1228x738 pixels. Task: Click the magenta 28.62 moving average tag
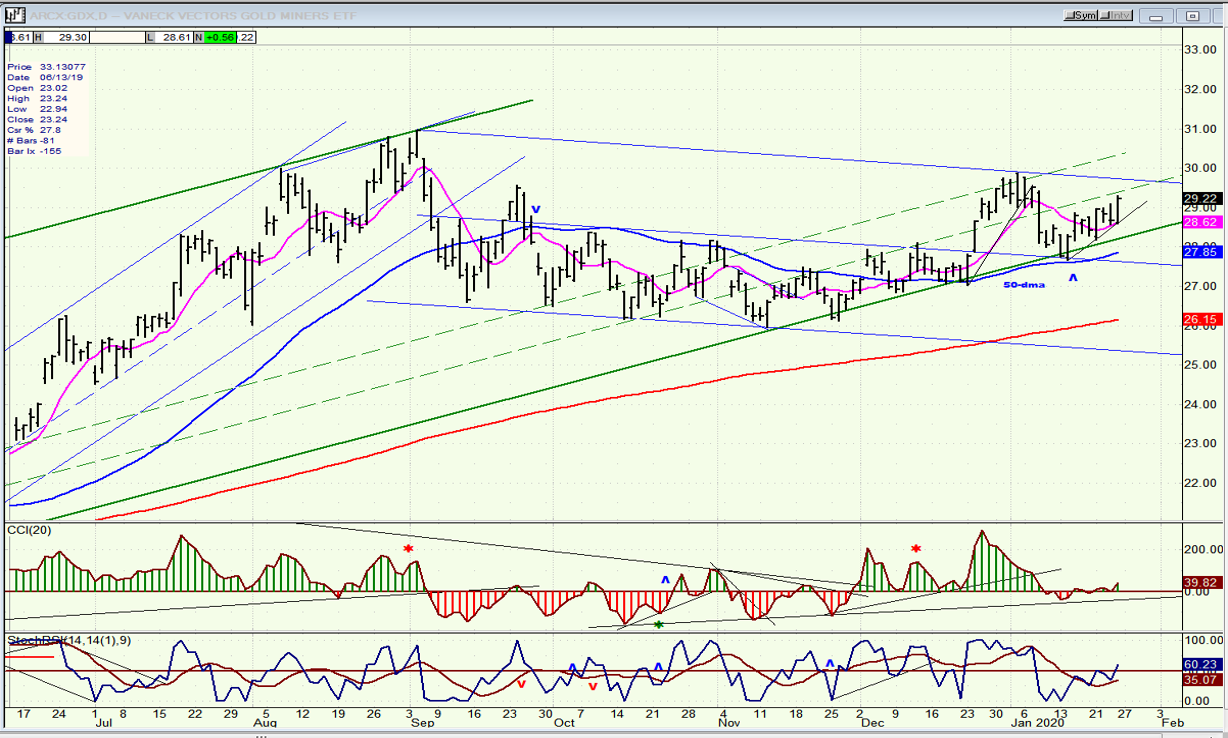point(1200,222)
